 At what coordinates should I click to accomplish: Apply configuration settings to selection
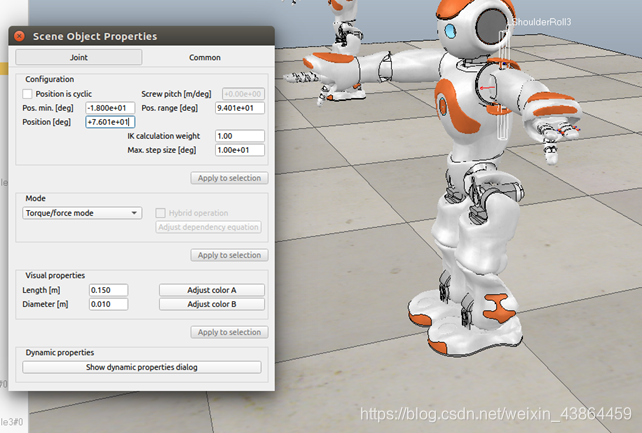pos(229,178)
